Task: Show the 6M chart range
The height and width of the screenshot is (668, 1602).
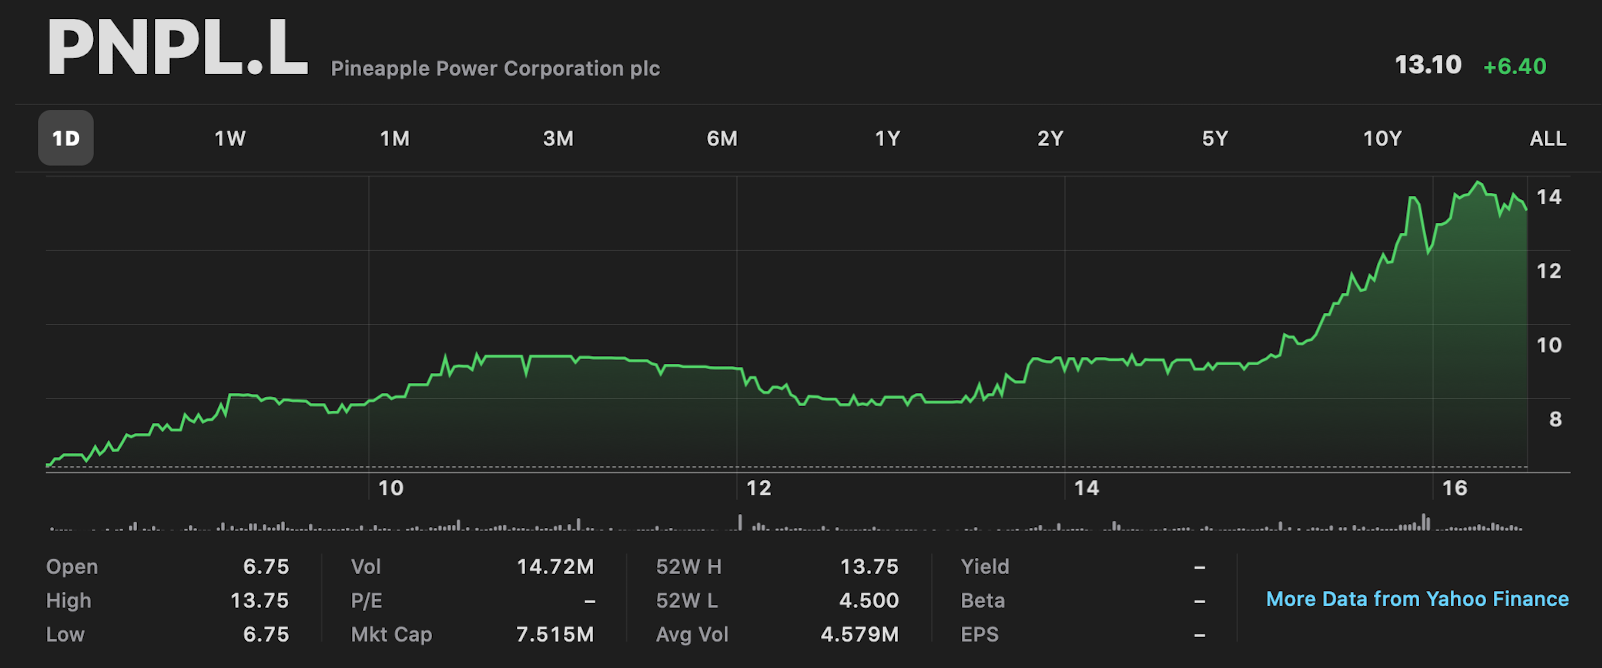Action: 722,139
